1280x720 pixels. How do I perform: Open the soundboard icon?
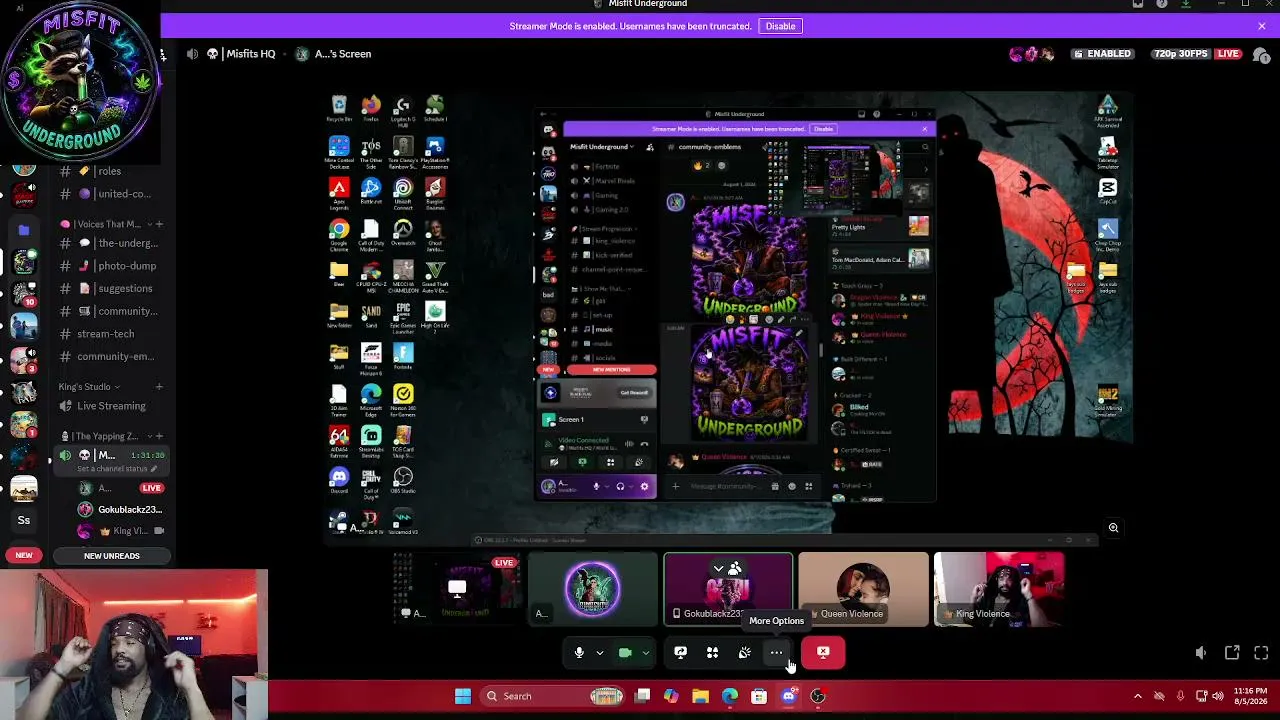tap(744, 653)
